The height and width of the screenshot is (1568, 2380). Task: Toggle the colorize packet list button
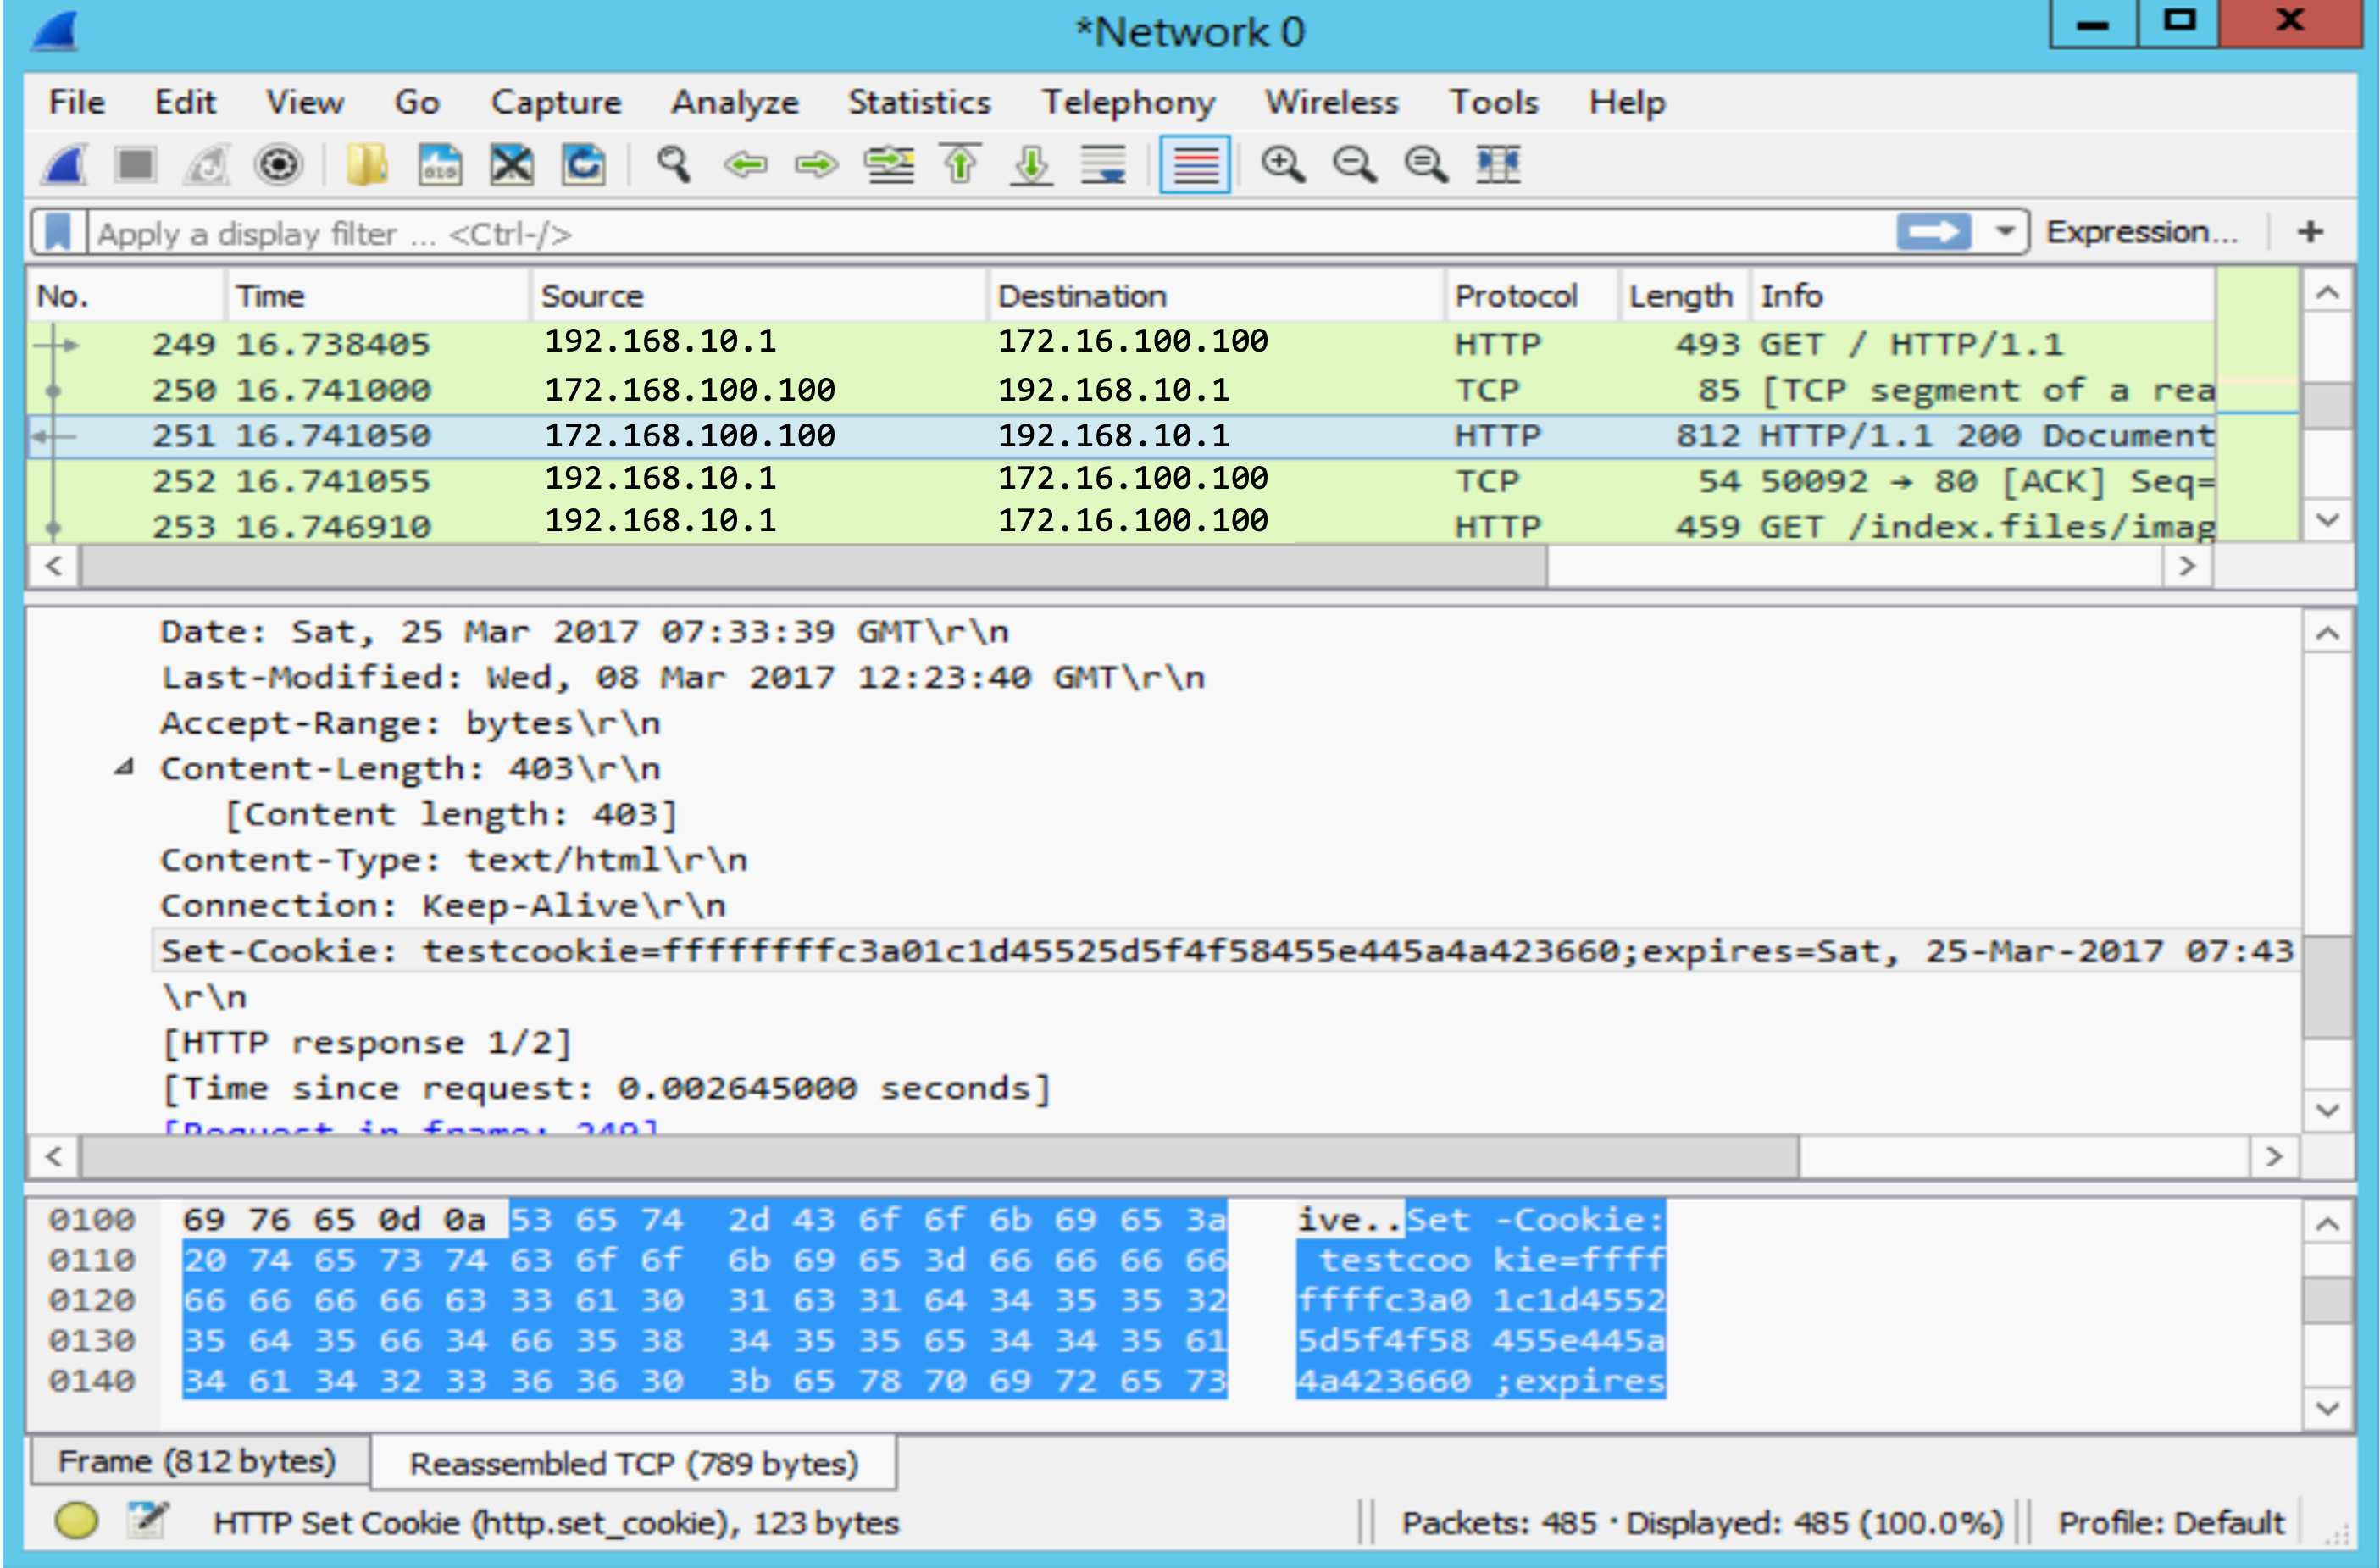pos(1194,164)
